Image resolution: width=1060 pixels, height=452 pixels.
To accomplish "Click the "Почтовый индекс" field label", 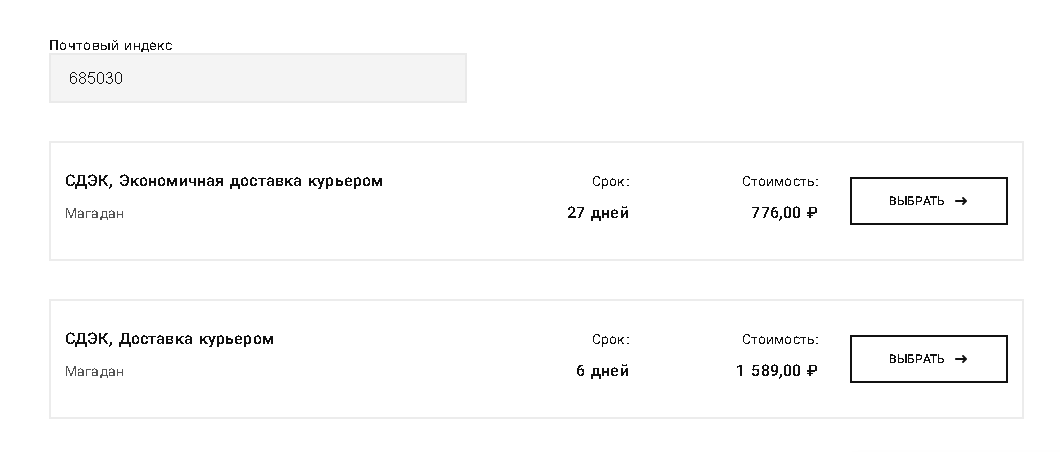I will tap(111, 46).
